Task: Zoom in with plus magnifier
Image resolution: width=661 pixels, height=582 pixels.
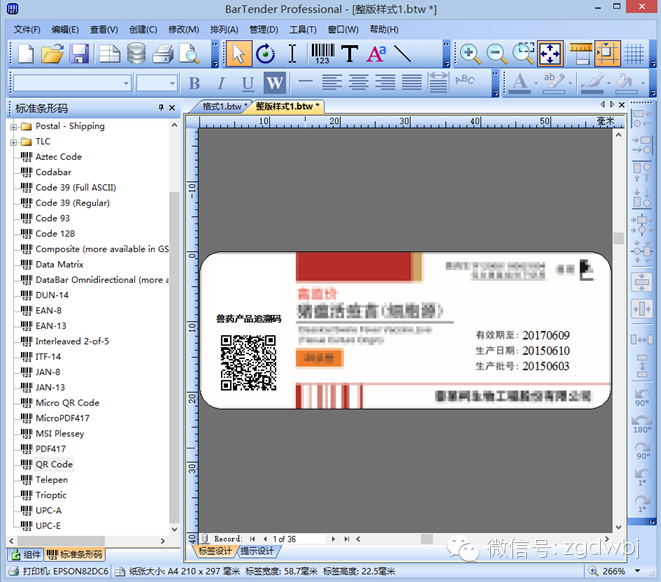Action: [x=470, y=54]
